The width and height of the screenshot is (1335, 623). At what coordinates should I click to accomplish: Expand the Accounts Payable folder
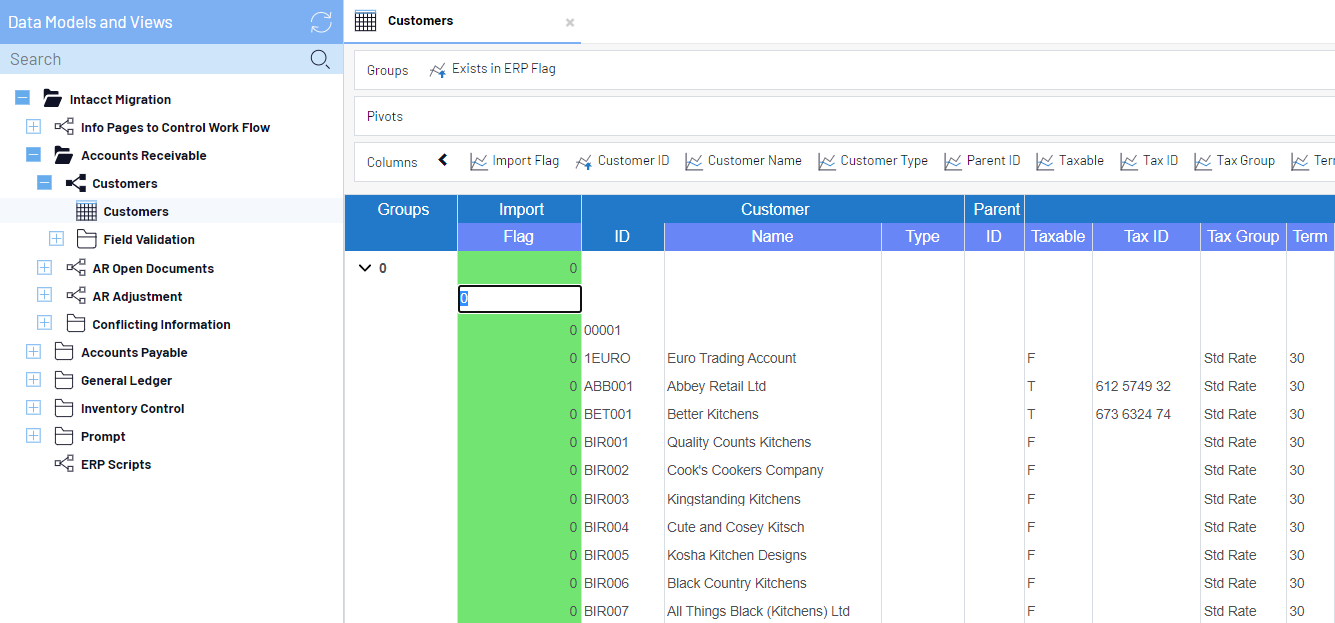tap(33, 352)
